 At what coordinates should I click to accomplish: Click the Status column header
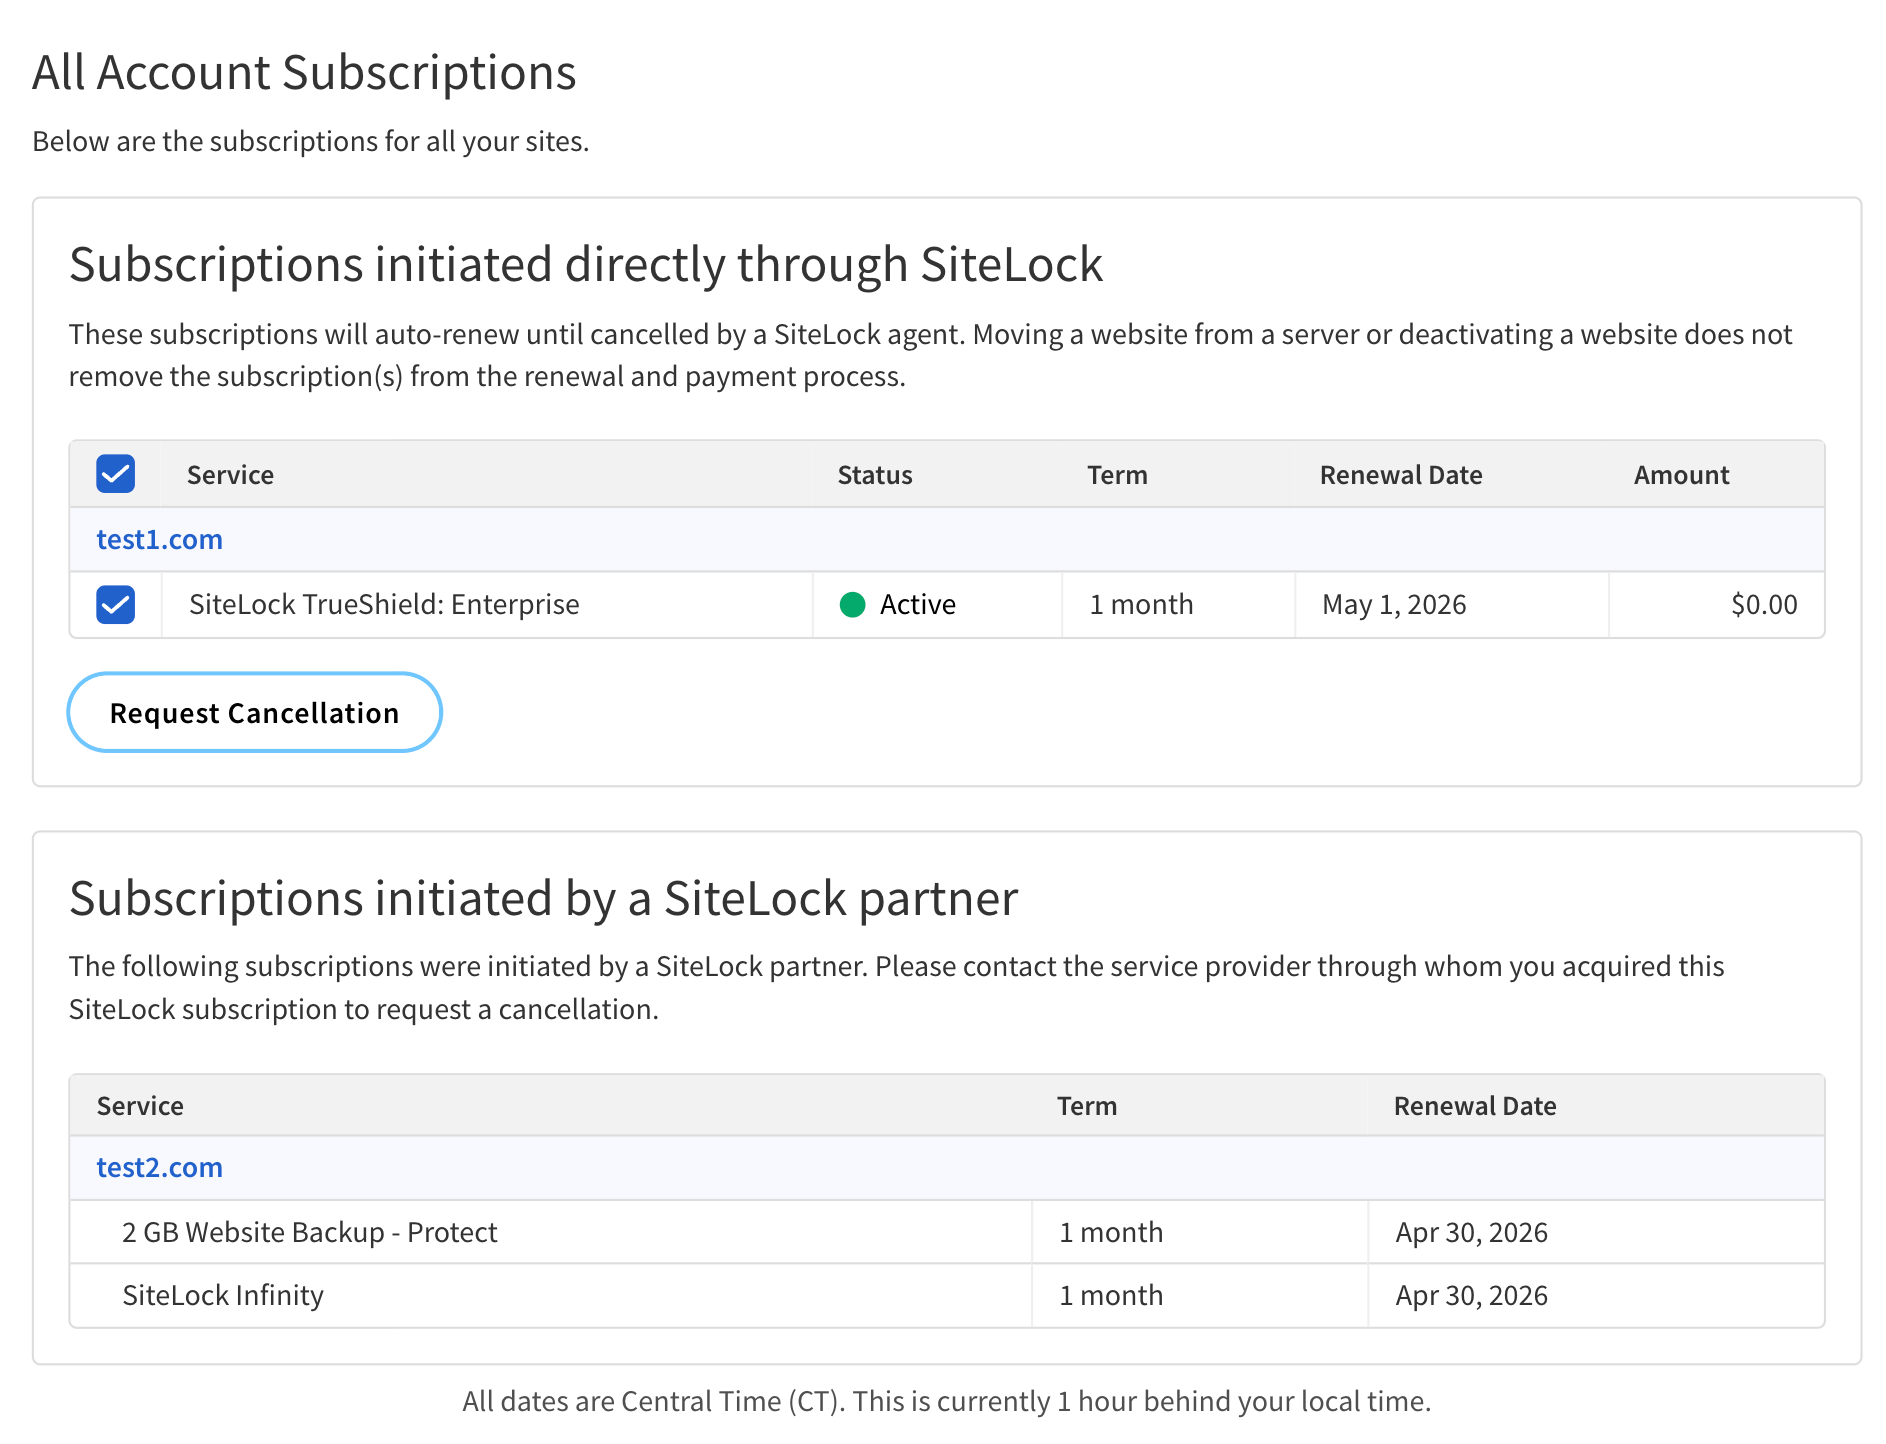click(875, 474)
